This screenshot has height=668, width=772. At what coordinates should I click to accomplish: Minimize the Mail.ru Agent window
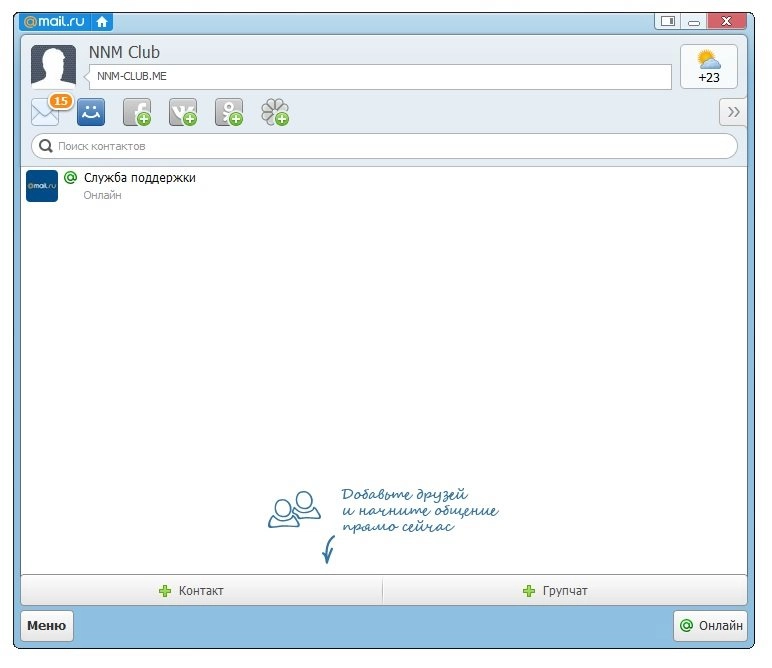[694, 21]
